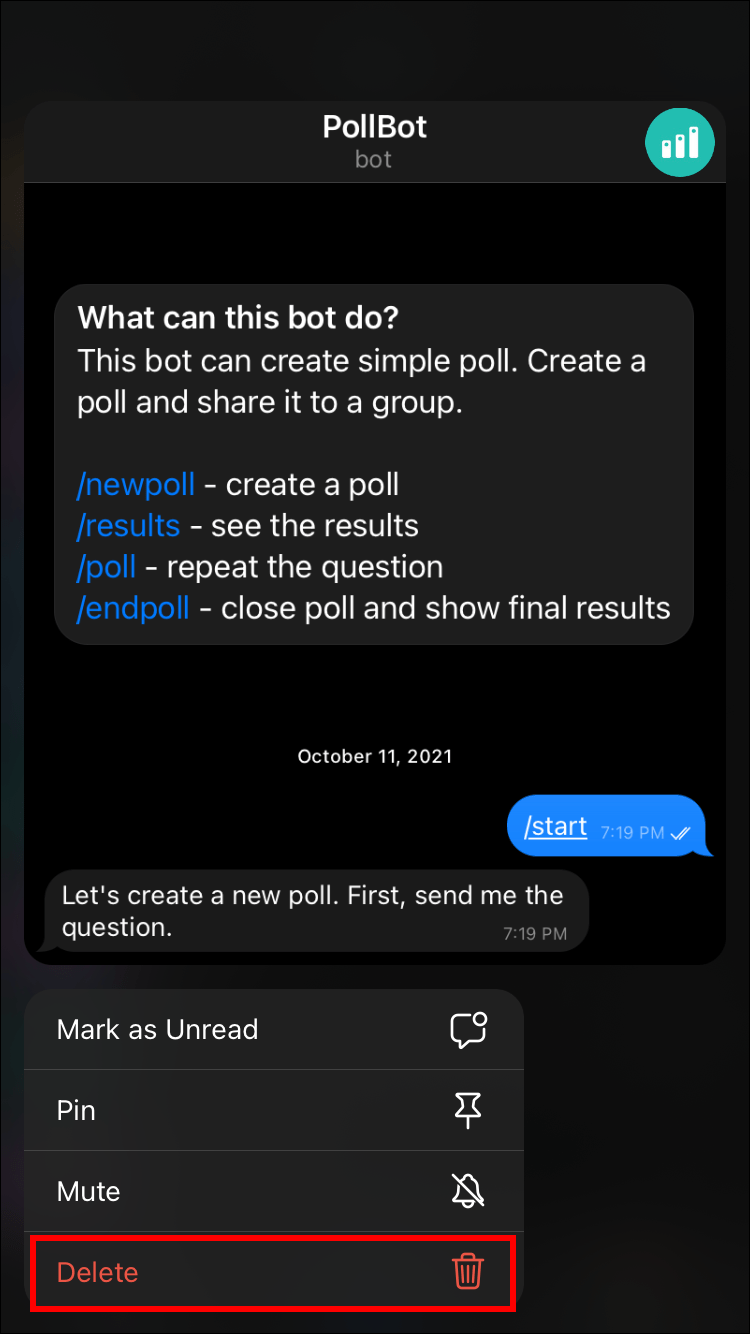Tap the /newpoll command link
This screenshot has height=1334, width=750.
pyautogui.click(x=136, y=485)
